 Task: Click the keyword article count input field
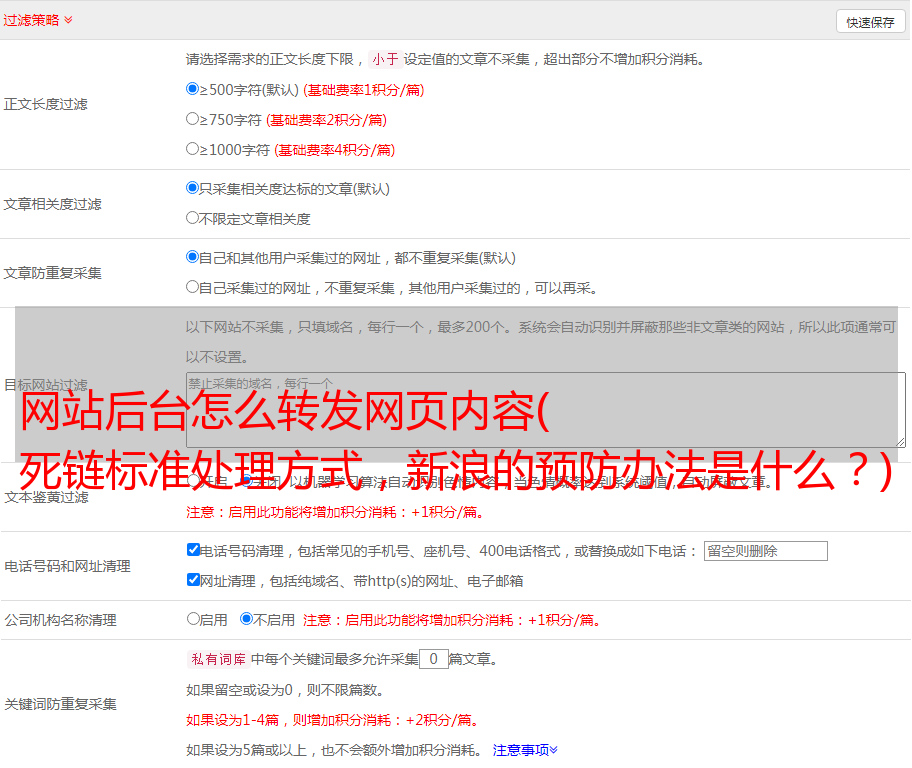[433, 659]
